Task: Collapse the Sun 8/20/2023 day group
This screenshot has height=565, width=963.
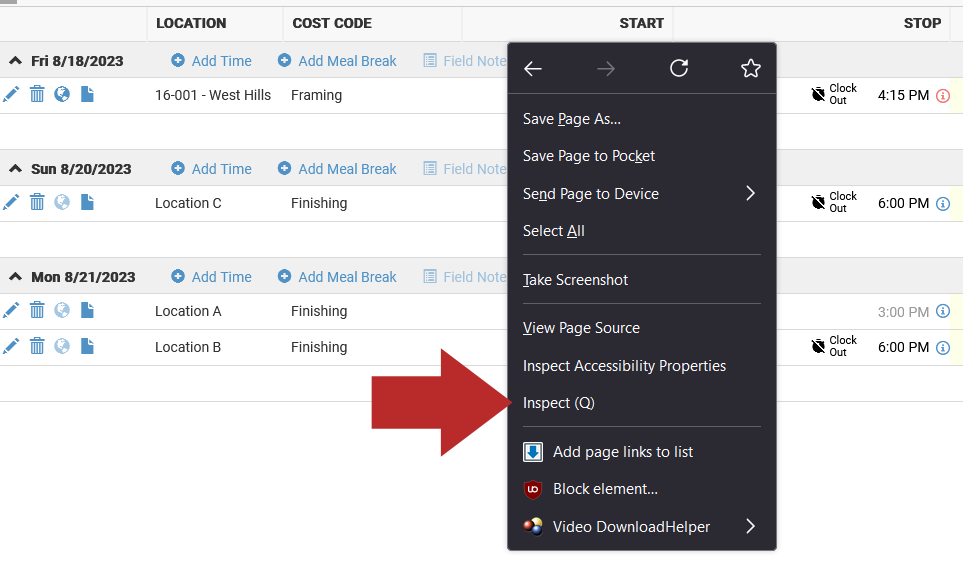Action: tap(16, 169)
